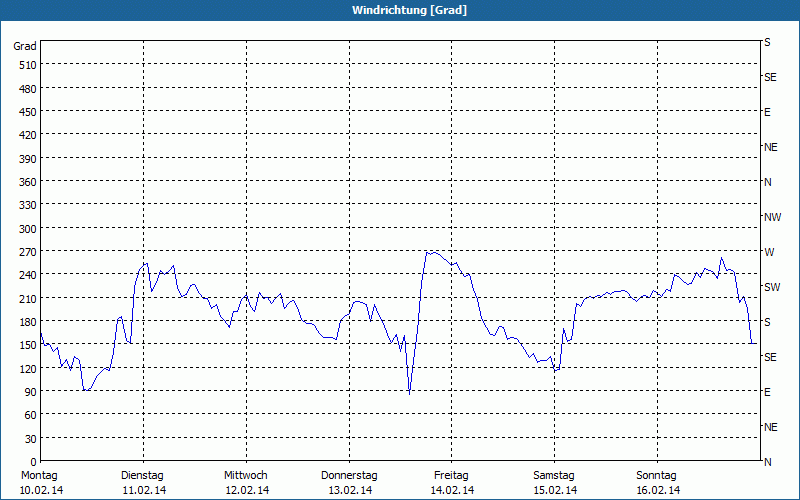The height and width of the screenshot is (500, 800).
Task: Click the 210 value on the left axis
Action: (x=28, y=299)
